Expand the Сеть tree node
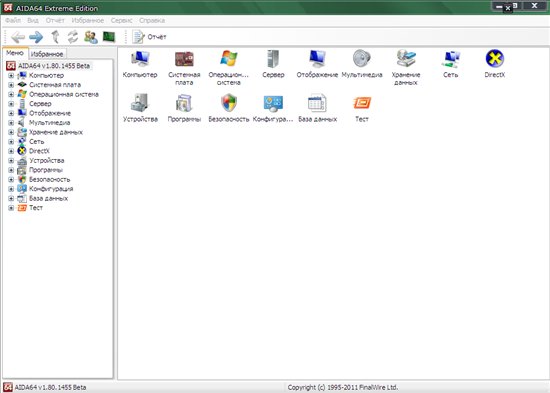This screenshot has width=550, height=393. click(11, 142)
